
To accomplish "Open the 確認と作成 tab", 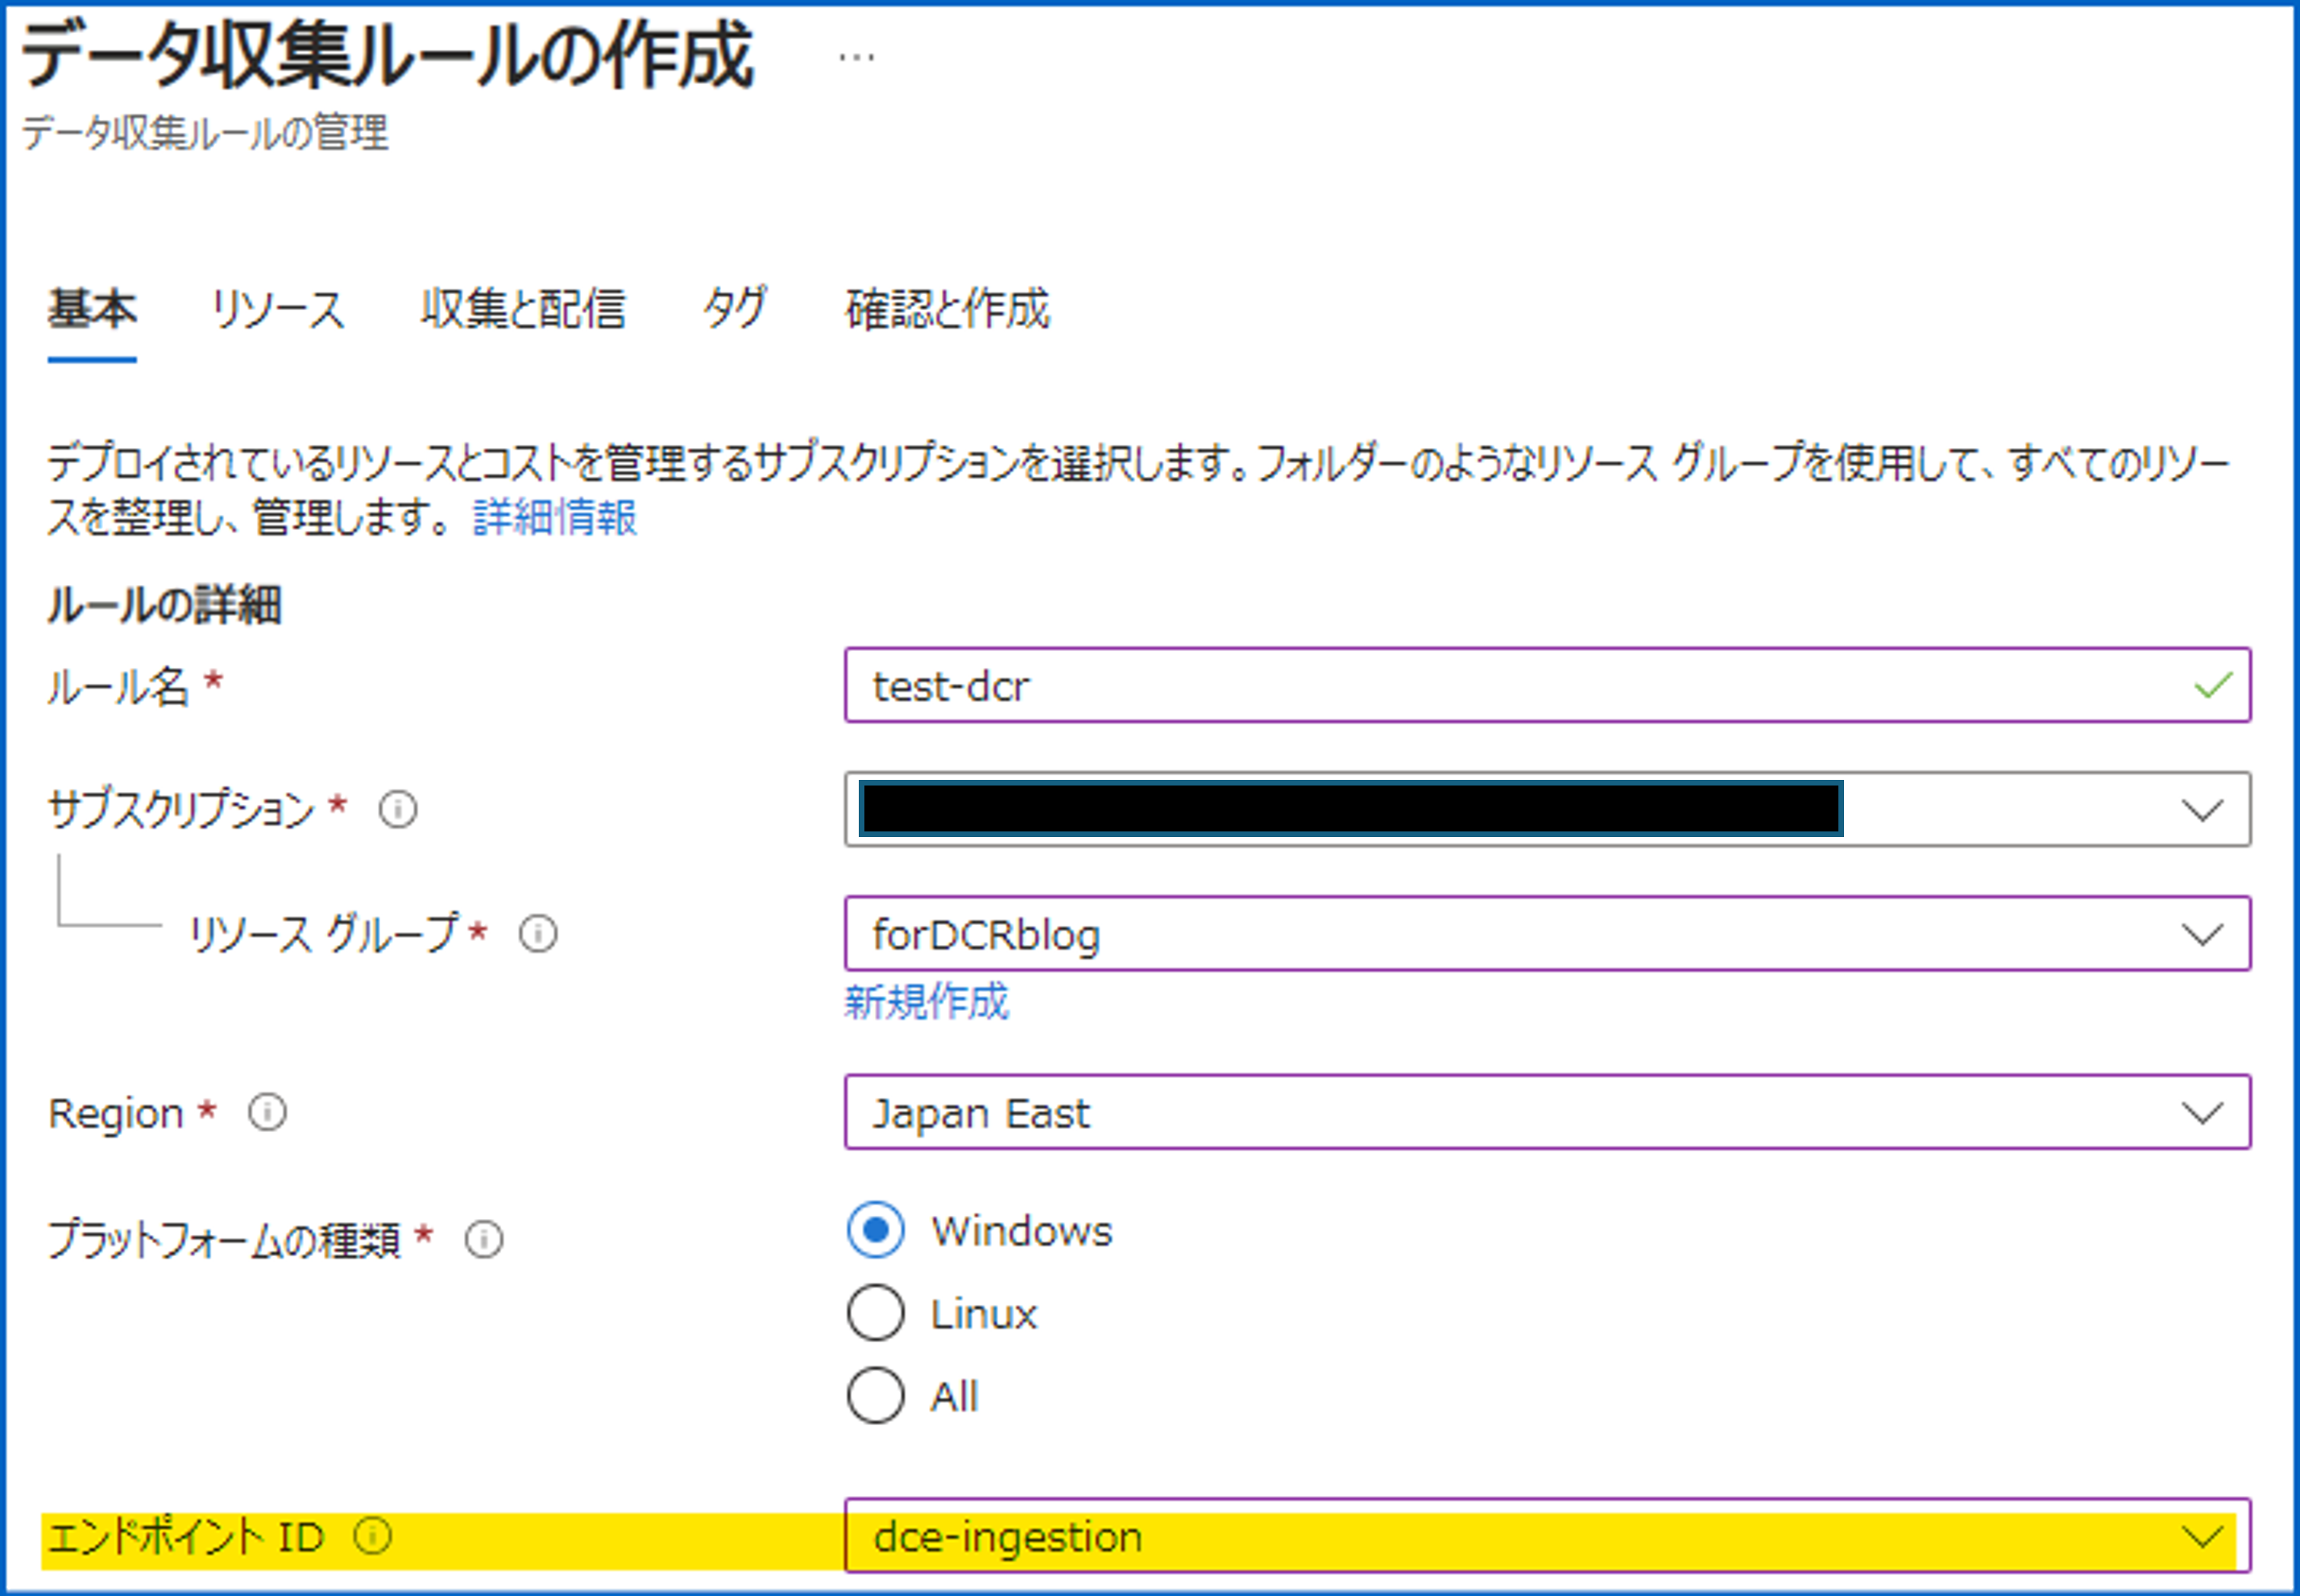I will [948, 308].
